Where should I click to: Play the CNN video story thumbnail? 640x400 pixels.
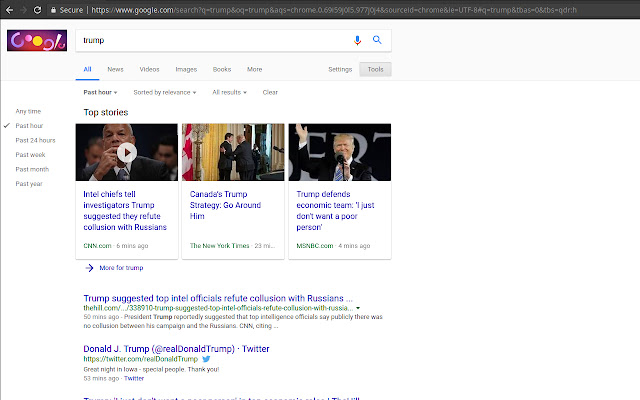[x=126, y=152]
